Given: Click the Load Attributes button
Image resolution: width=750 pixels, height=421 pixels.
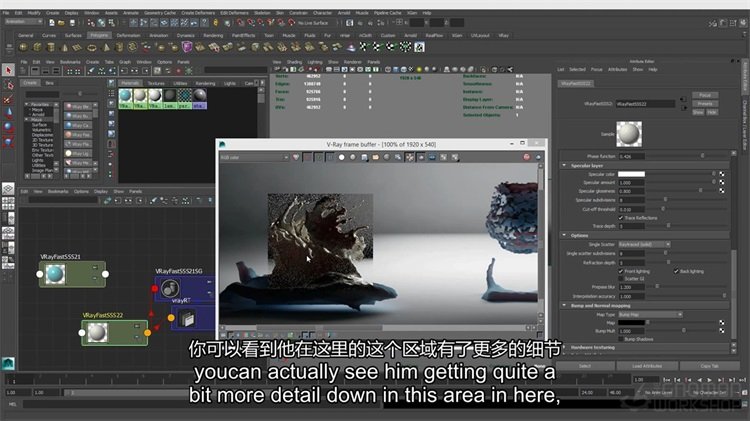Looking at the screenshot, I should pyautogui.click(x=647, y=366).
